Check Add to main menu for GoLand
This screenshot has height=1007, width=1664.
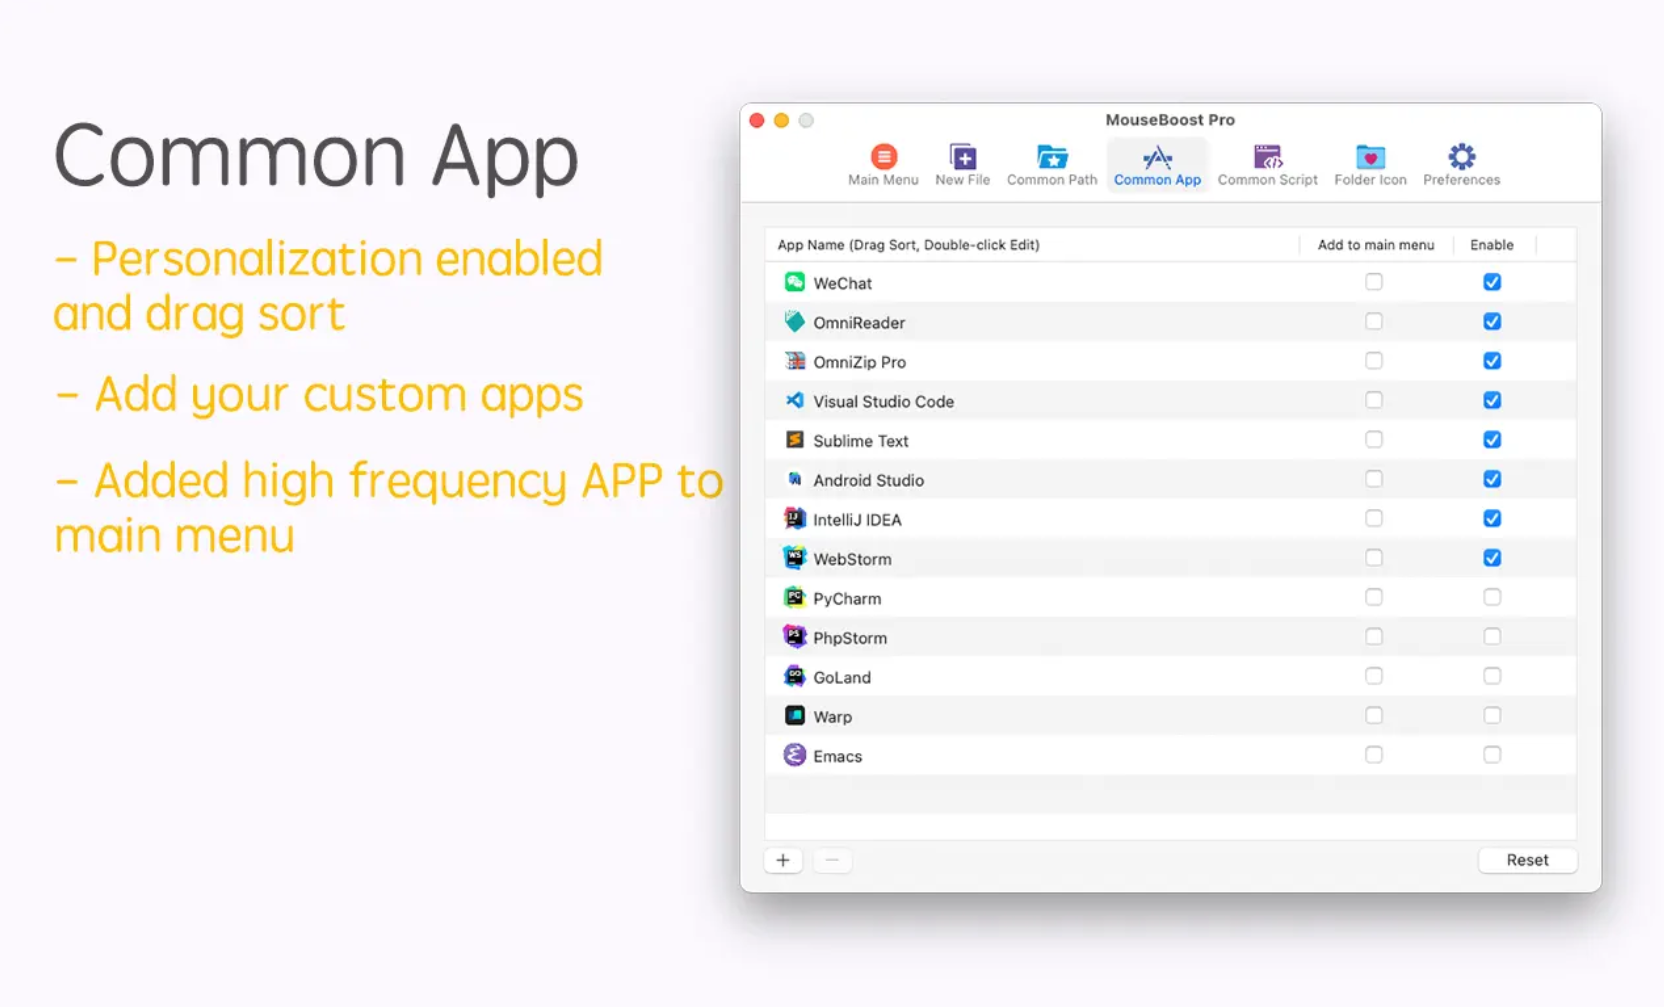point(1374,676)
